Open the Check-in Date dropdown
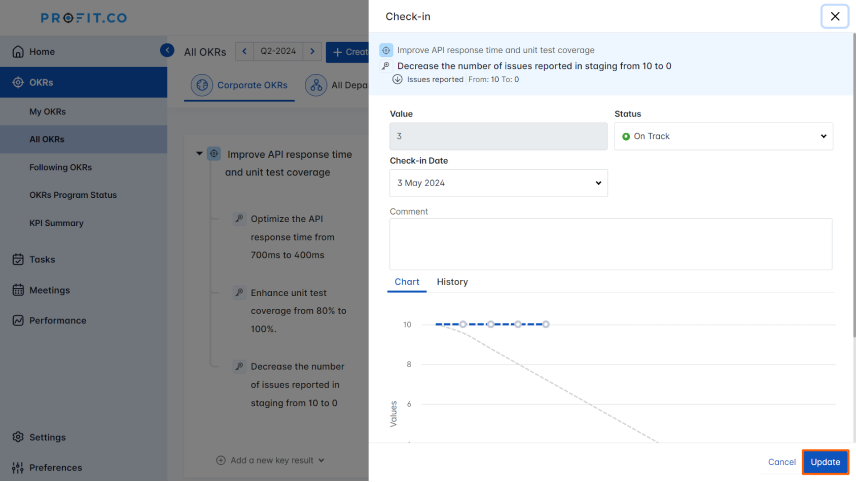 click(x=498, y=183)
